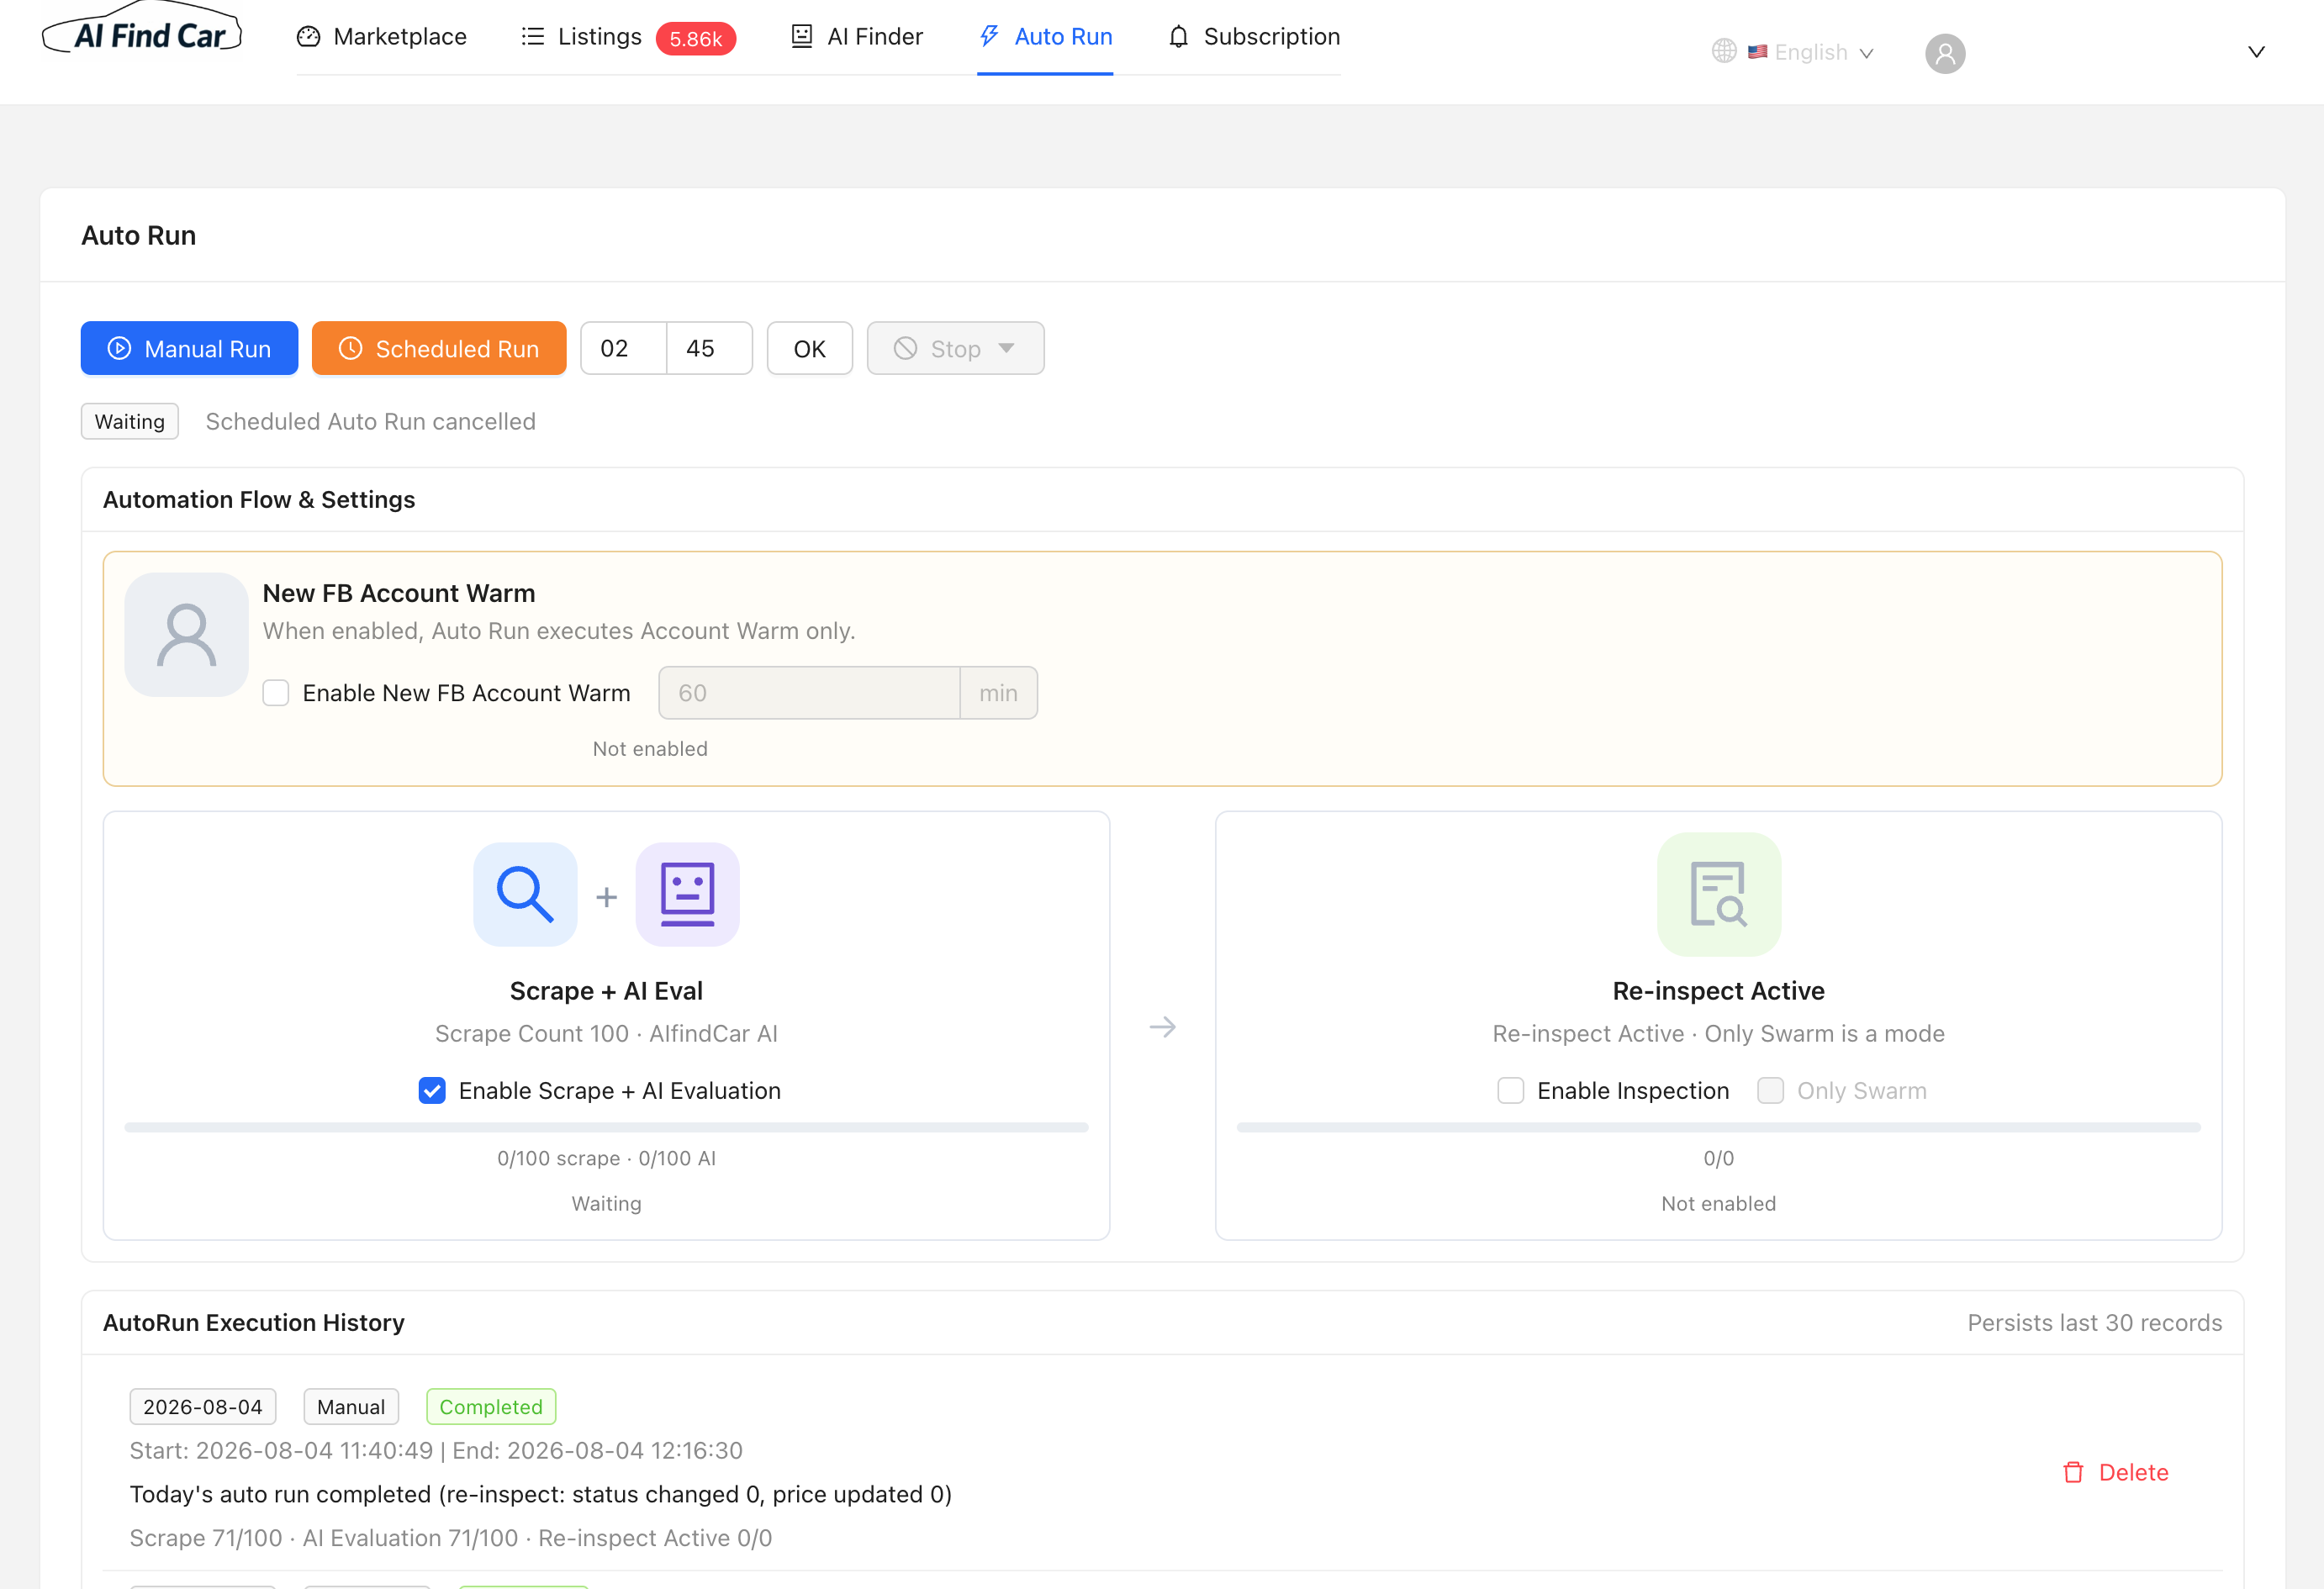Click the user avatar icon

[1945, 53]
